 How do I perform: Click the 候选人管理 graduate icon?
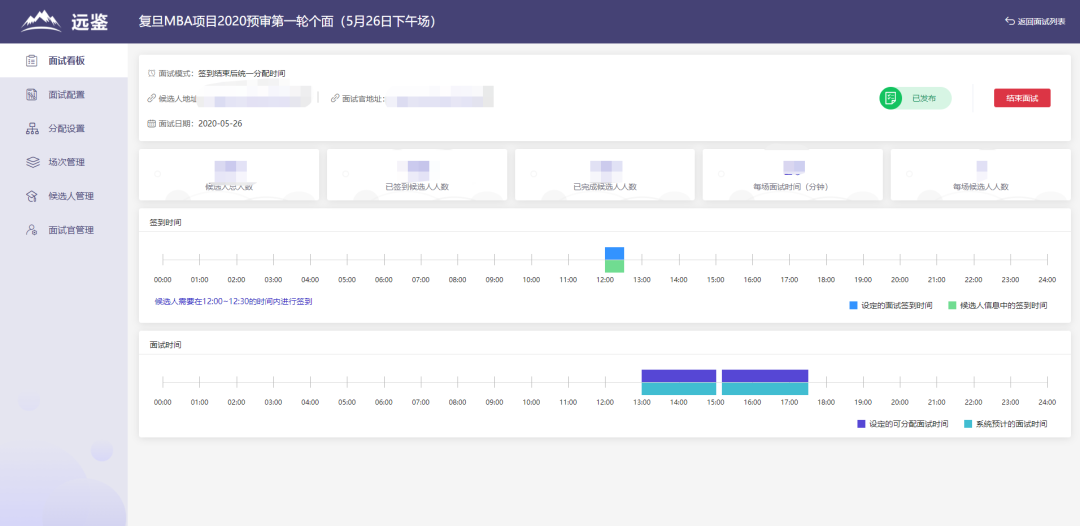pos(32,196)
